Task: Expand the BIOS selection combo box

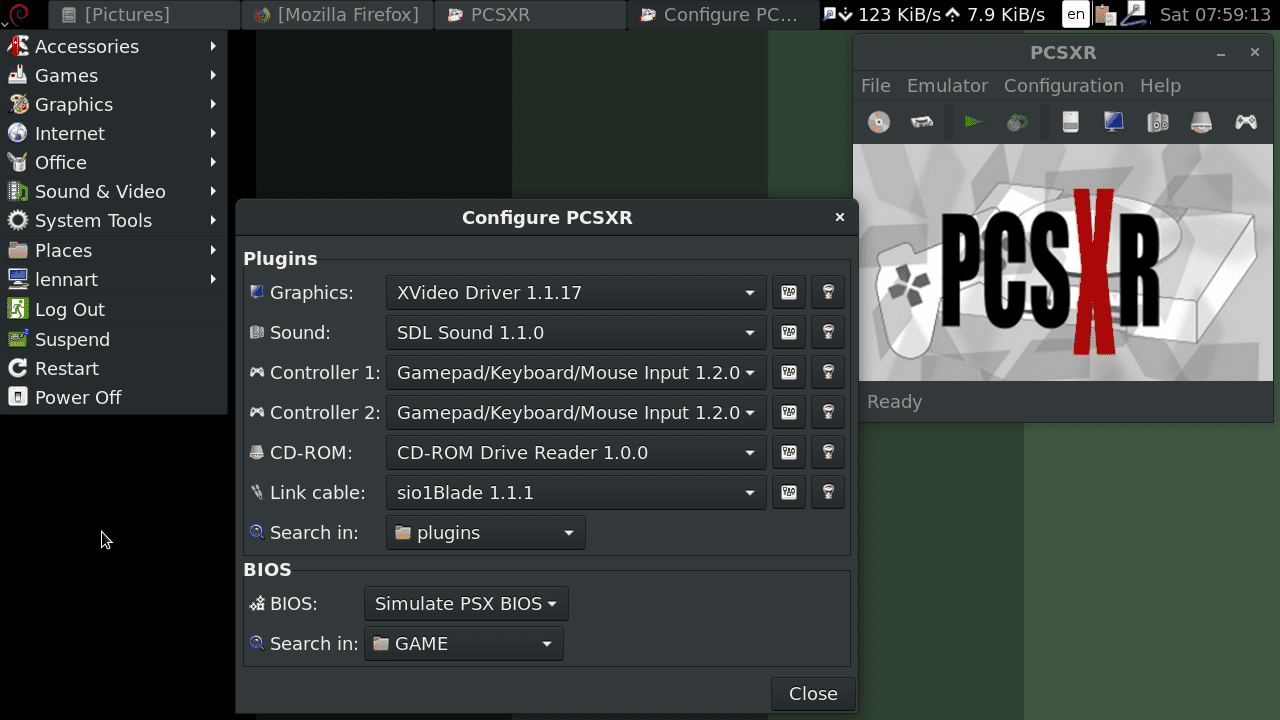Action: [x=466, y=604]
